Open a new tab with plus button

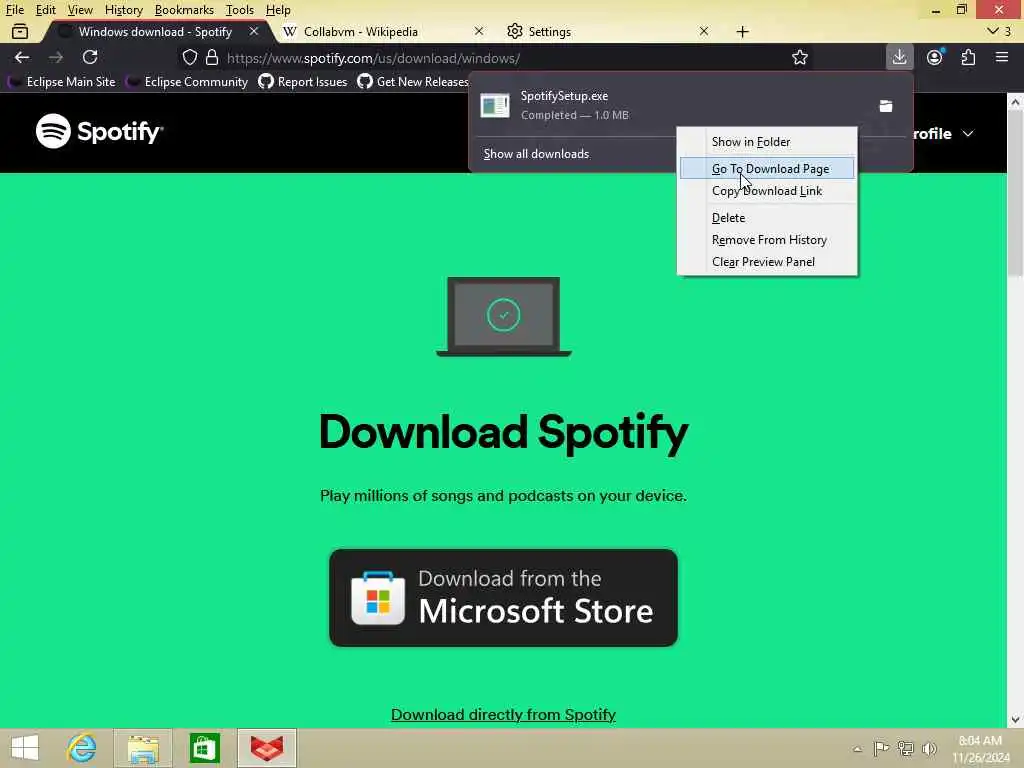click(743, 31)
